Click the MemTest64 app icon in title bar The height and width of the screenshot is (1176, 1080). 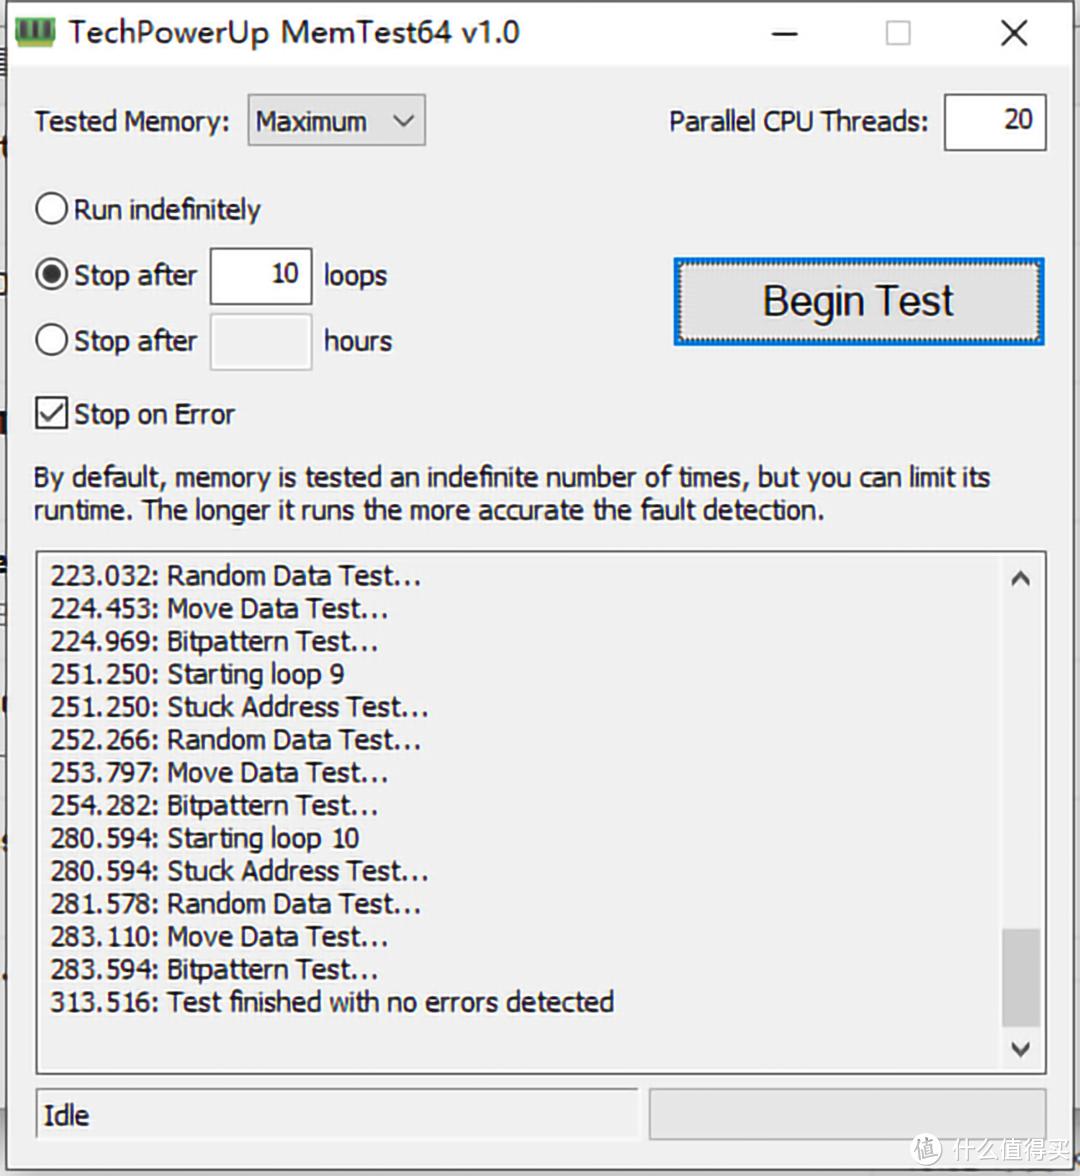pos(35,32)
